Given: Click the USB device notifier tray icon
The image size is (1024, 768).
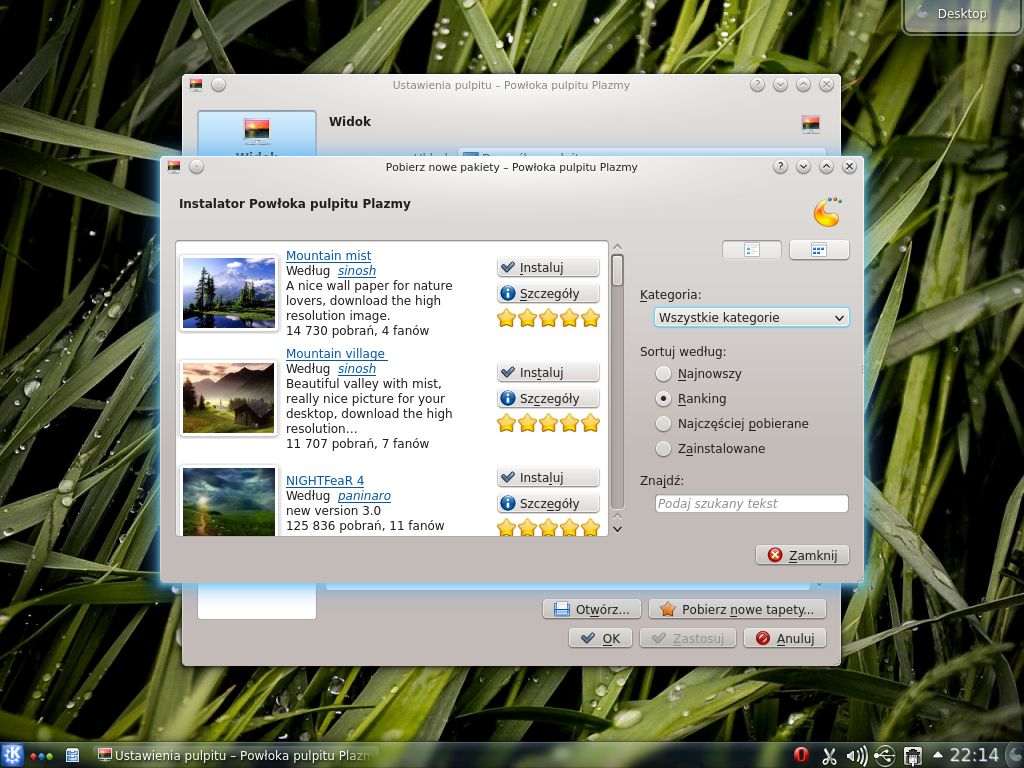Looking at the screenshot, I should tap(884, 756).
